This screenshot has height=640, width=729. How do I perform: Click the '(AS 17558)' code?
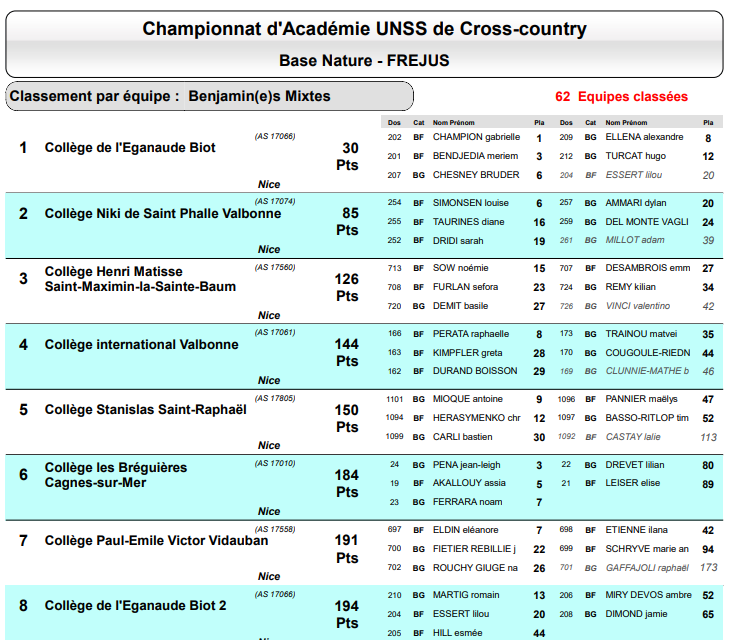(275, 529)
